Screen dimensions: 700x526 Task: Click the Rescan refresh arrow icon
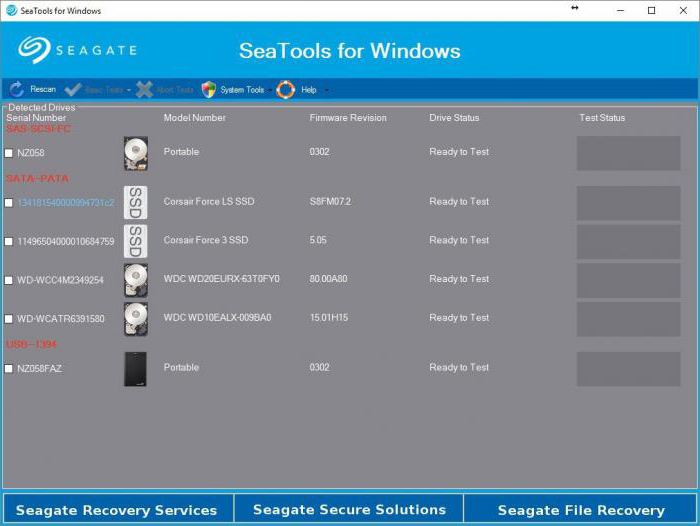tap(17, 89)
